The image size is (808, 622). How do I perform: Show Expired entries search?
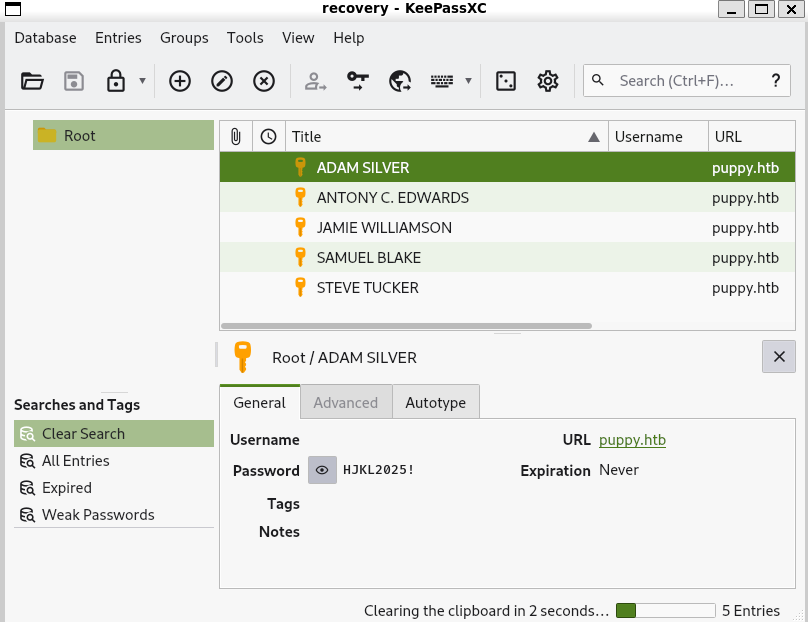[x=114, y=487]
